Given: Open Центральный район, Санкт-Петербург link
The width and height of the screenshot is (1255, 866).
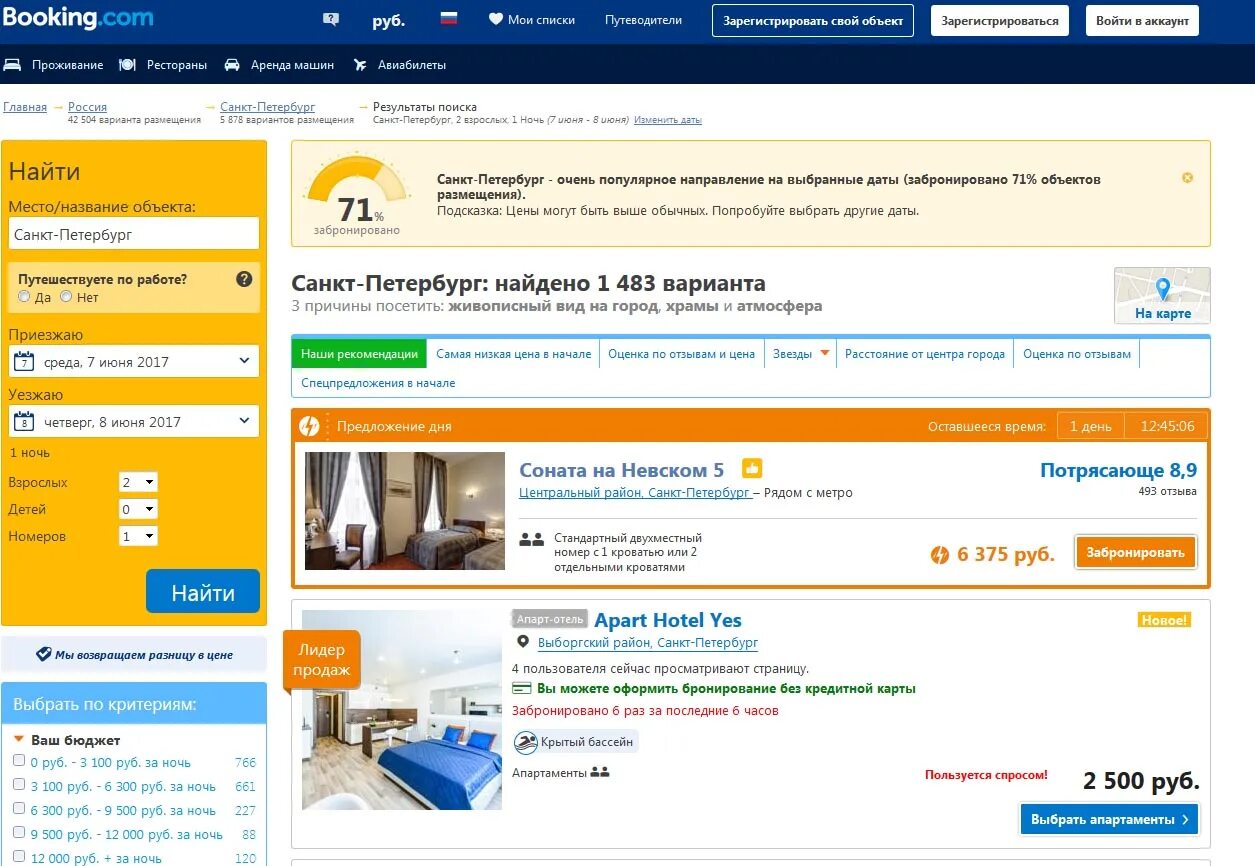Looking at the screenshot, I should 634,493.
